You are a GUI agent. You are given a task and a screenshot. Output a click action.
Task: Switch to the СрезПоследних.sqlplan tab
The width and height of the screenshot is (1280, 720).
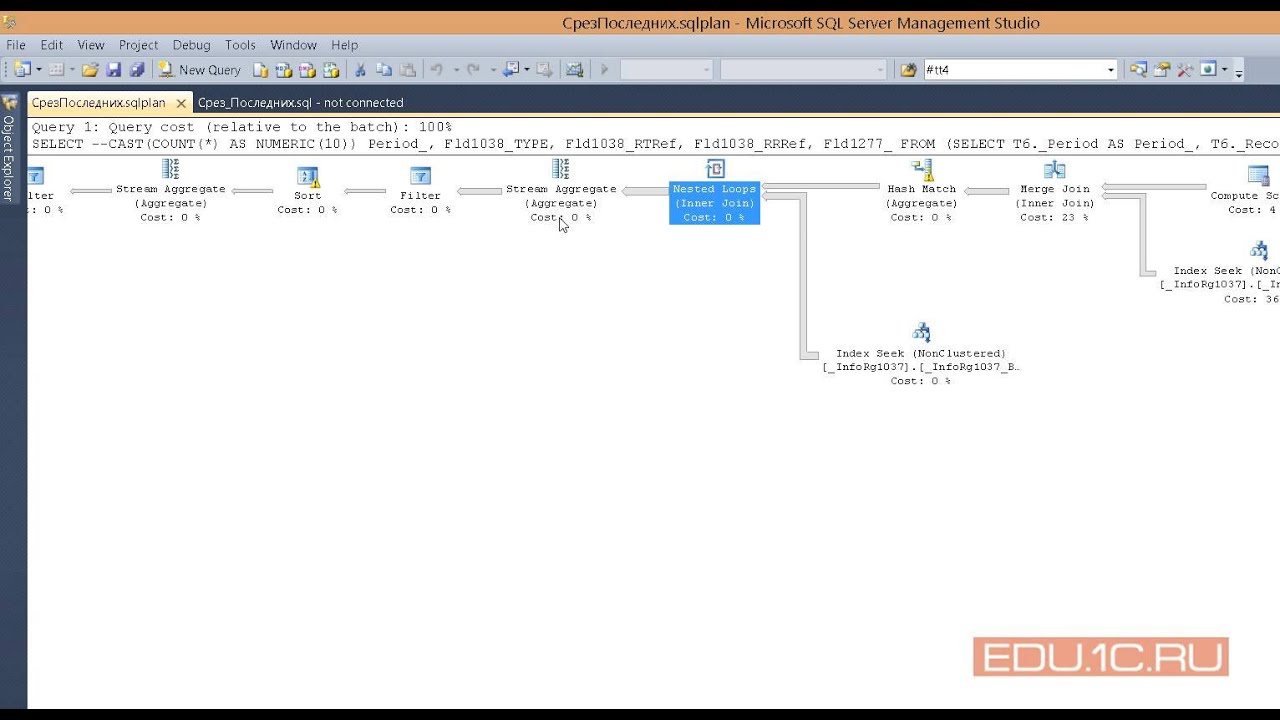pos(98,103)
